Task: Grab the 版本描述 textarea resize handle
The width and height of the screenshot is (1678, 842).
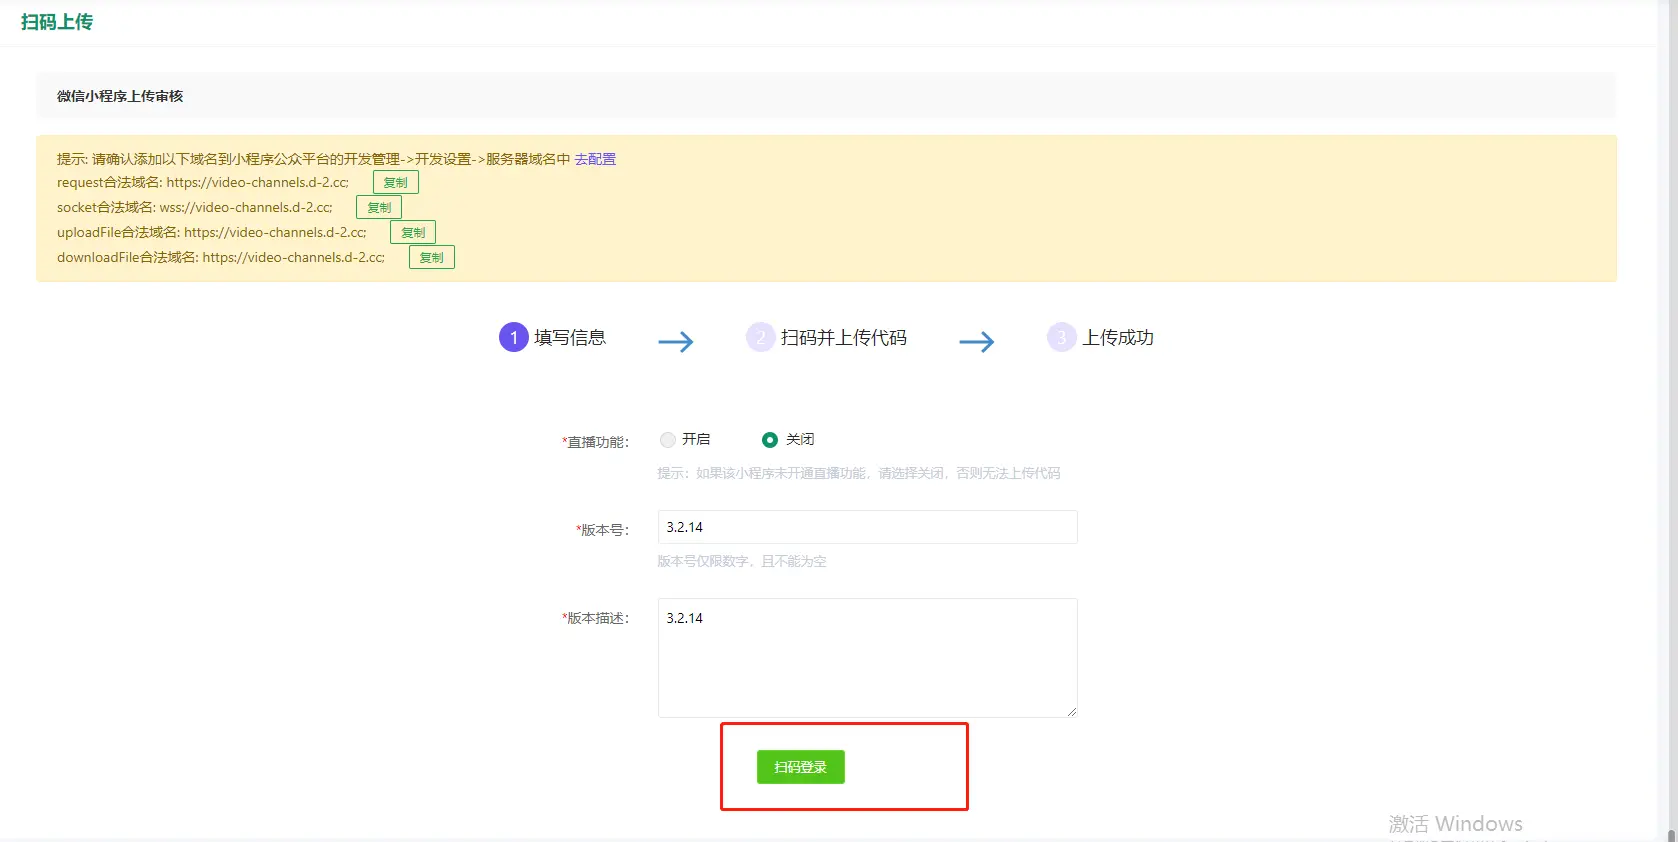Action: pyautogui.click(x=1071, y=711)
